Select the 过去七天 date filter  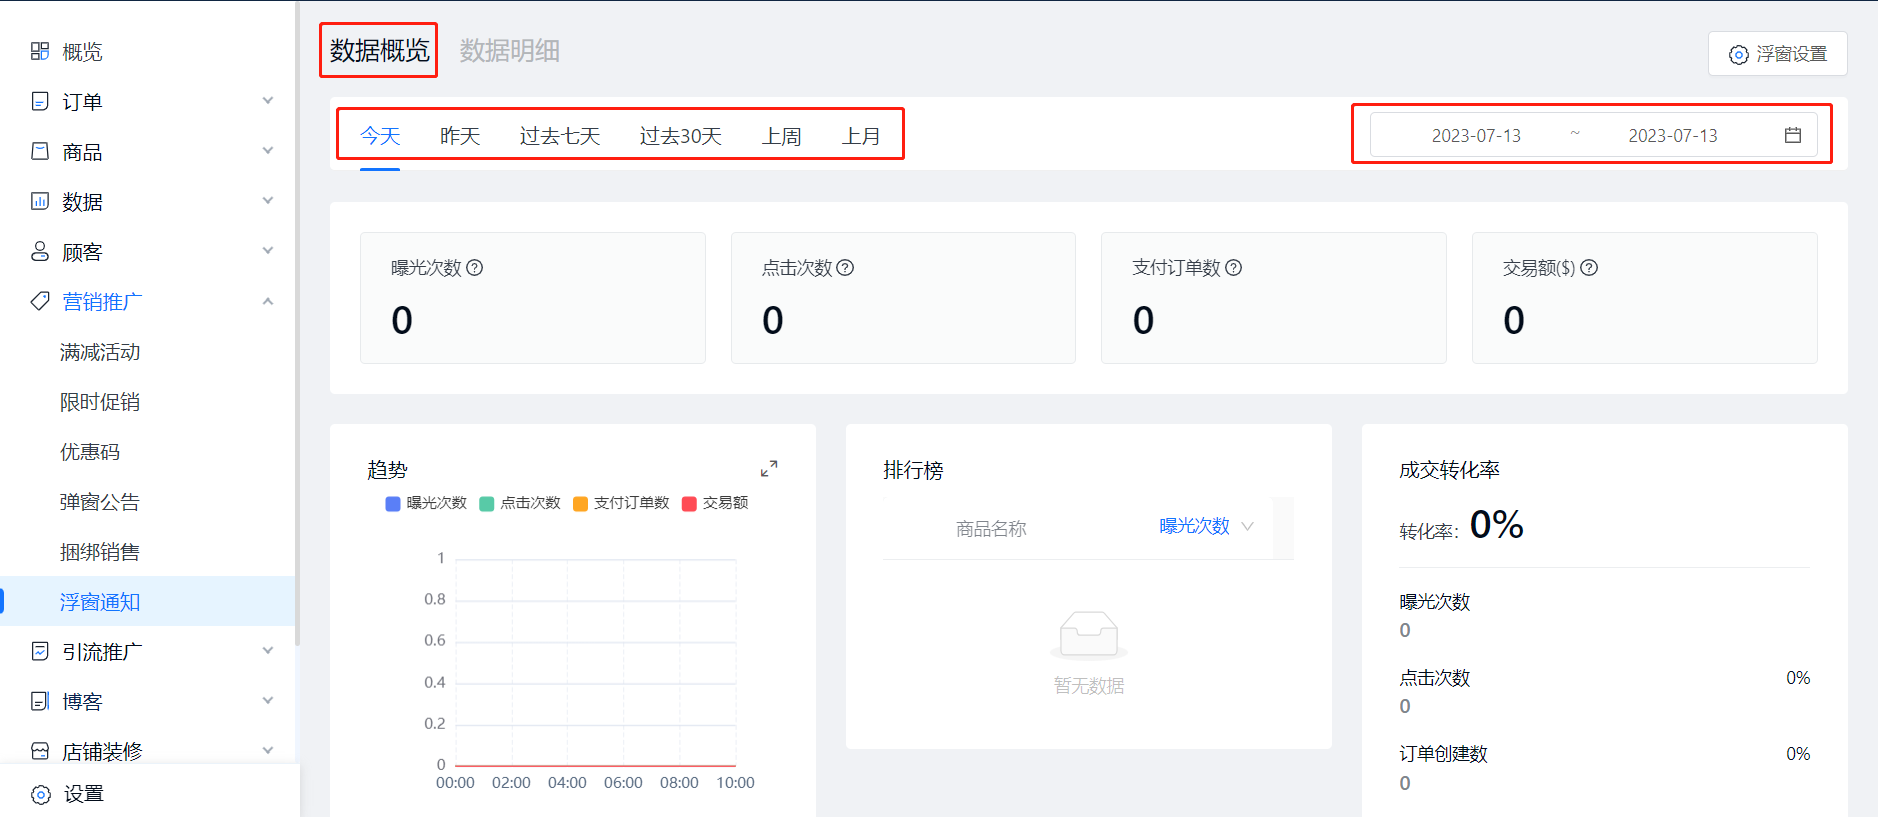click(x=560, y=136)
